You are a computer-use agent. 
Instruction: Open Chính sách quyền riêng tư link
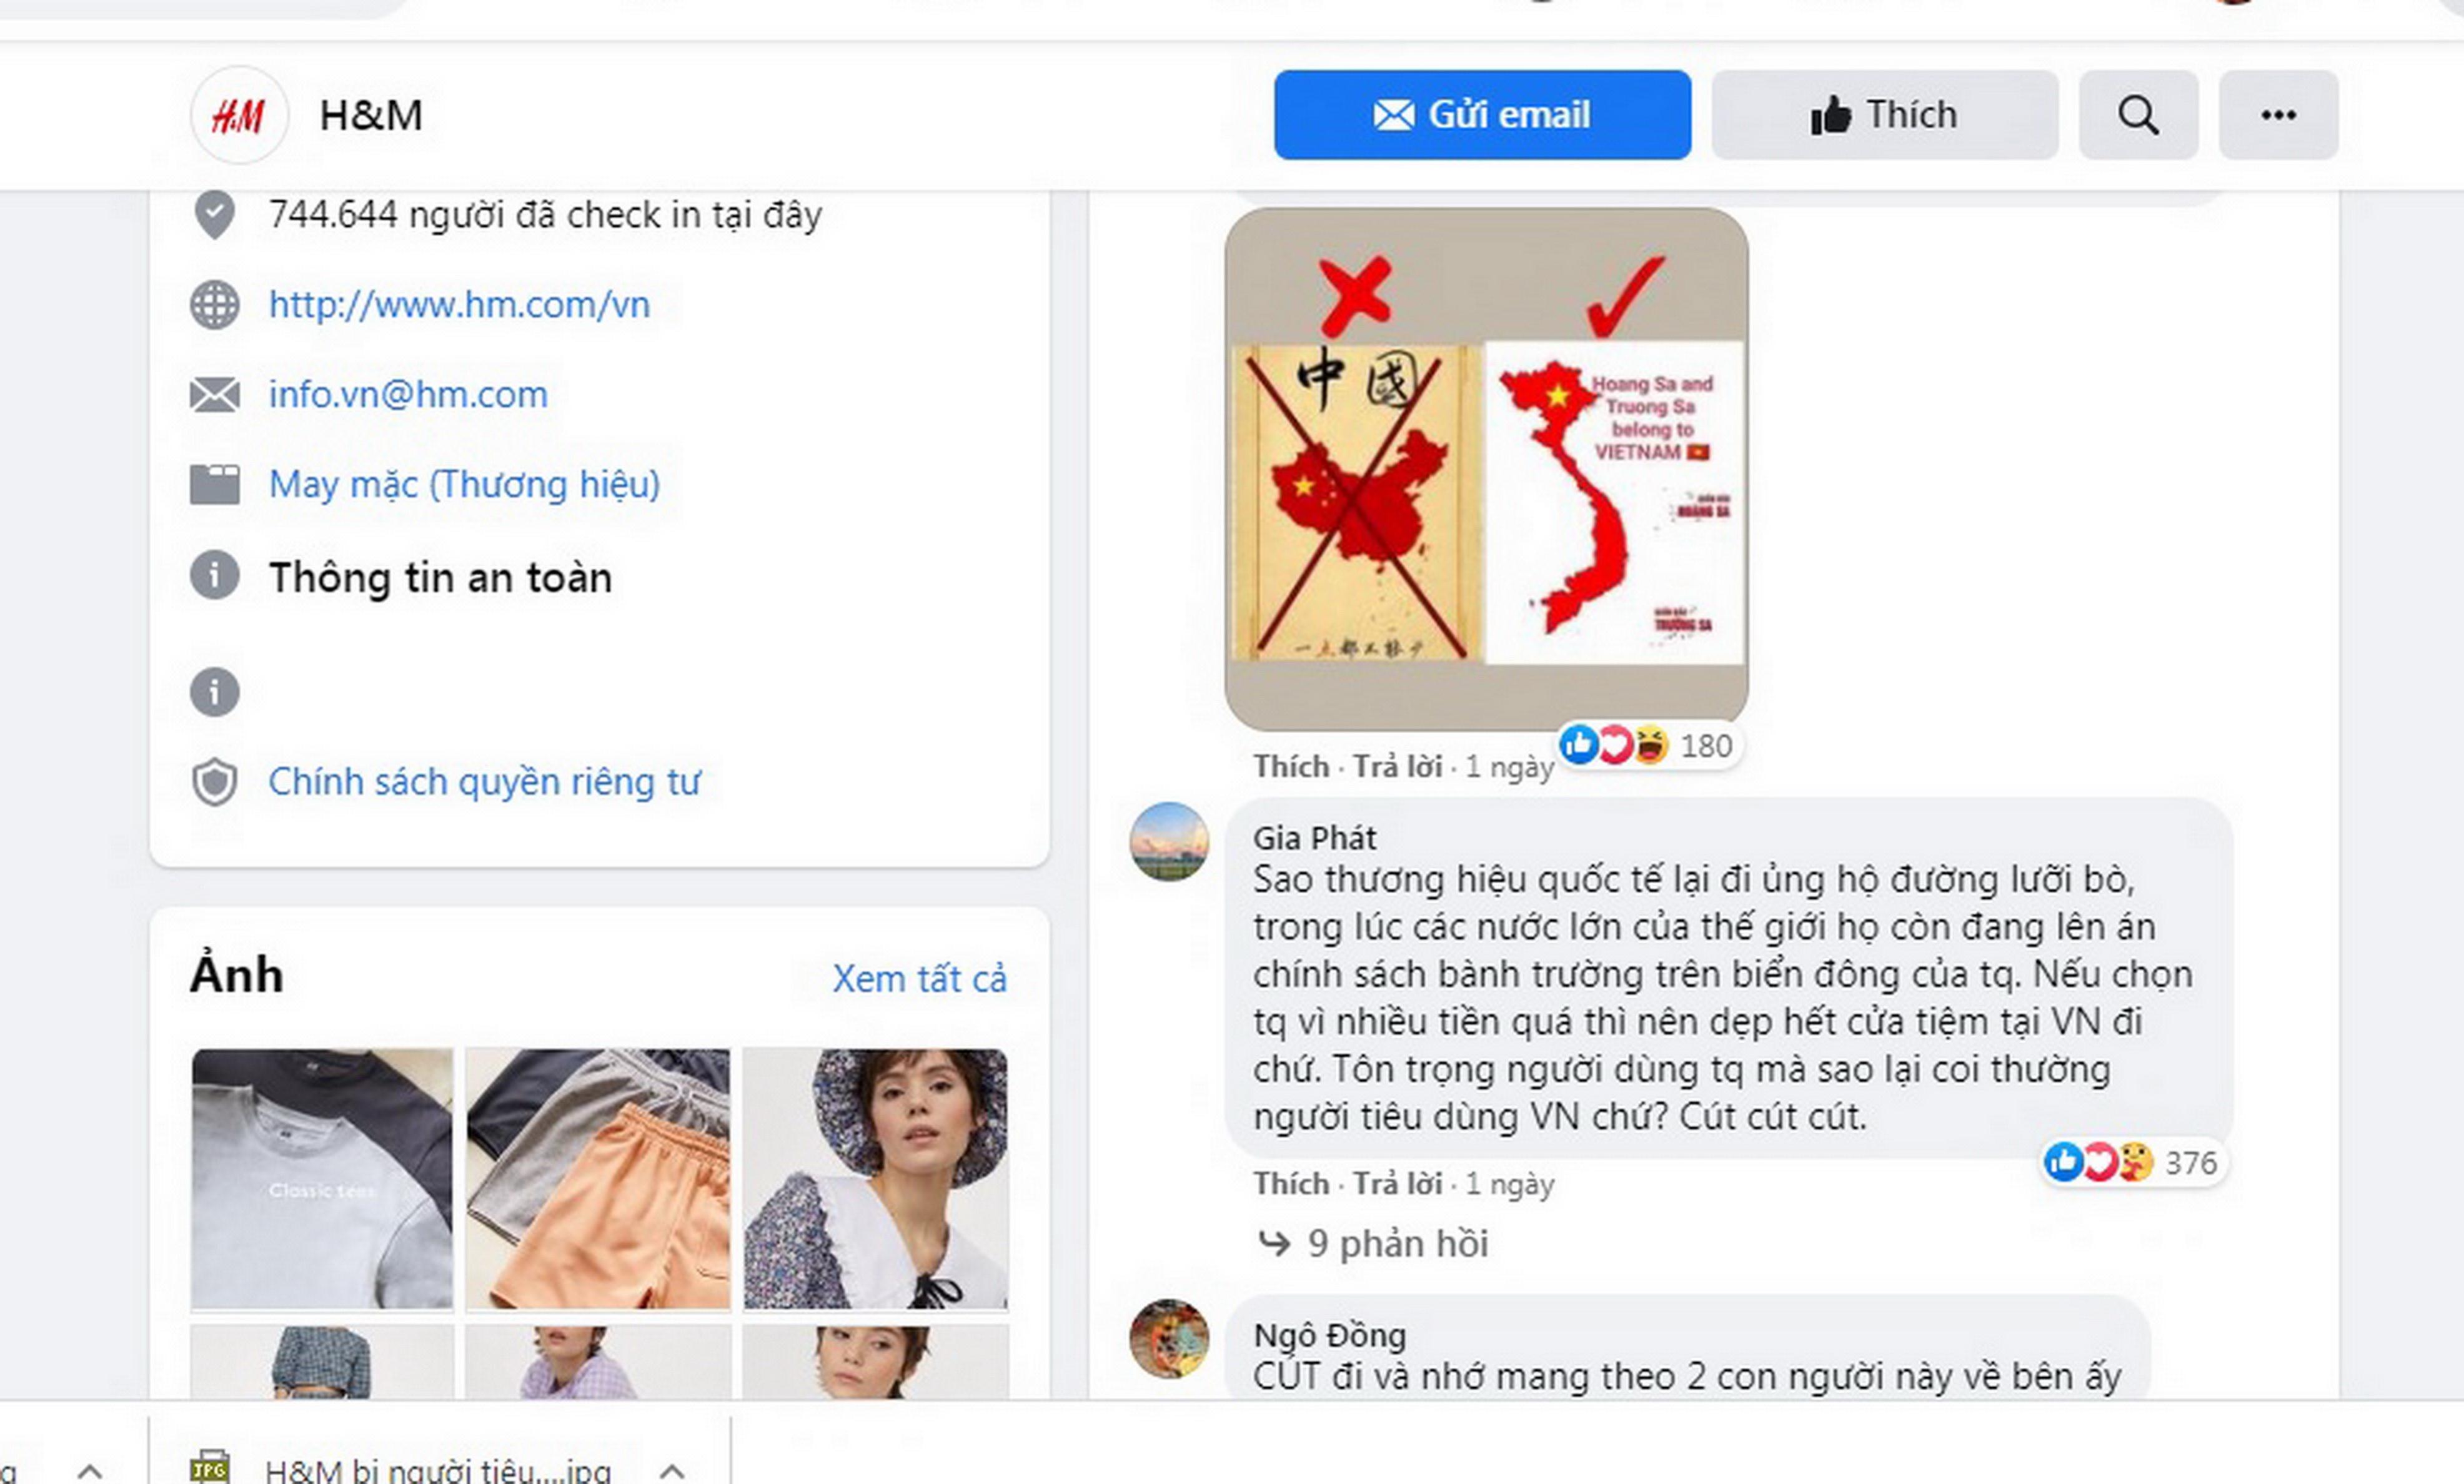pyautogui.click(x=484, y=781)
